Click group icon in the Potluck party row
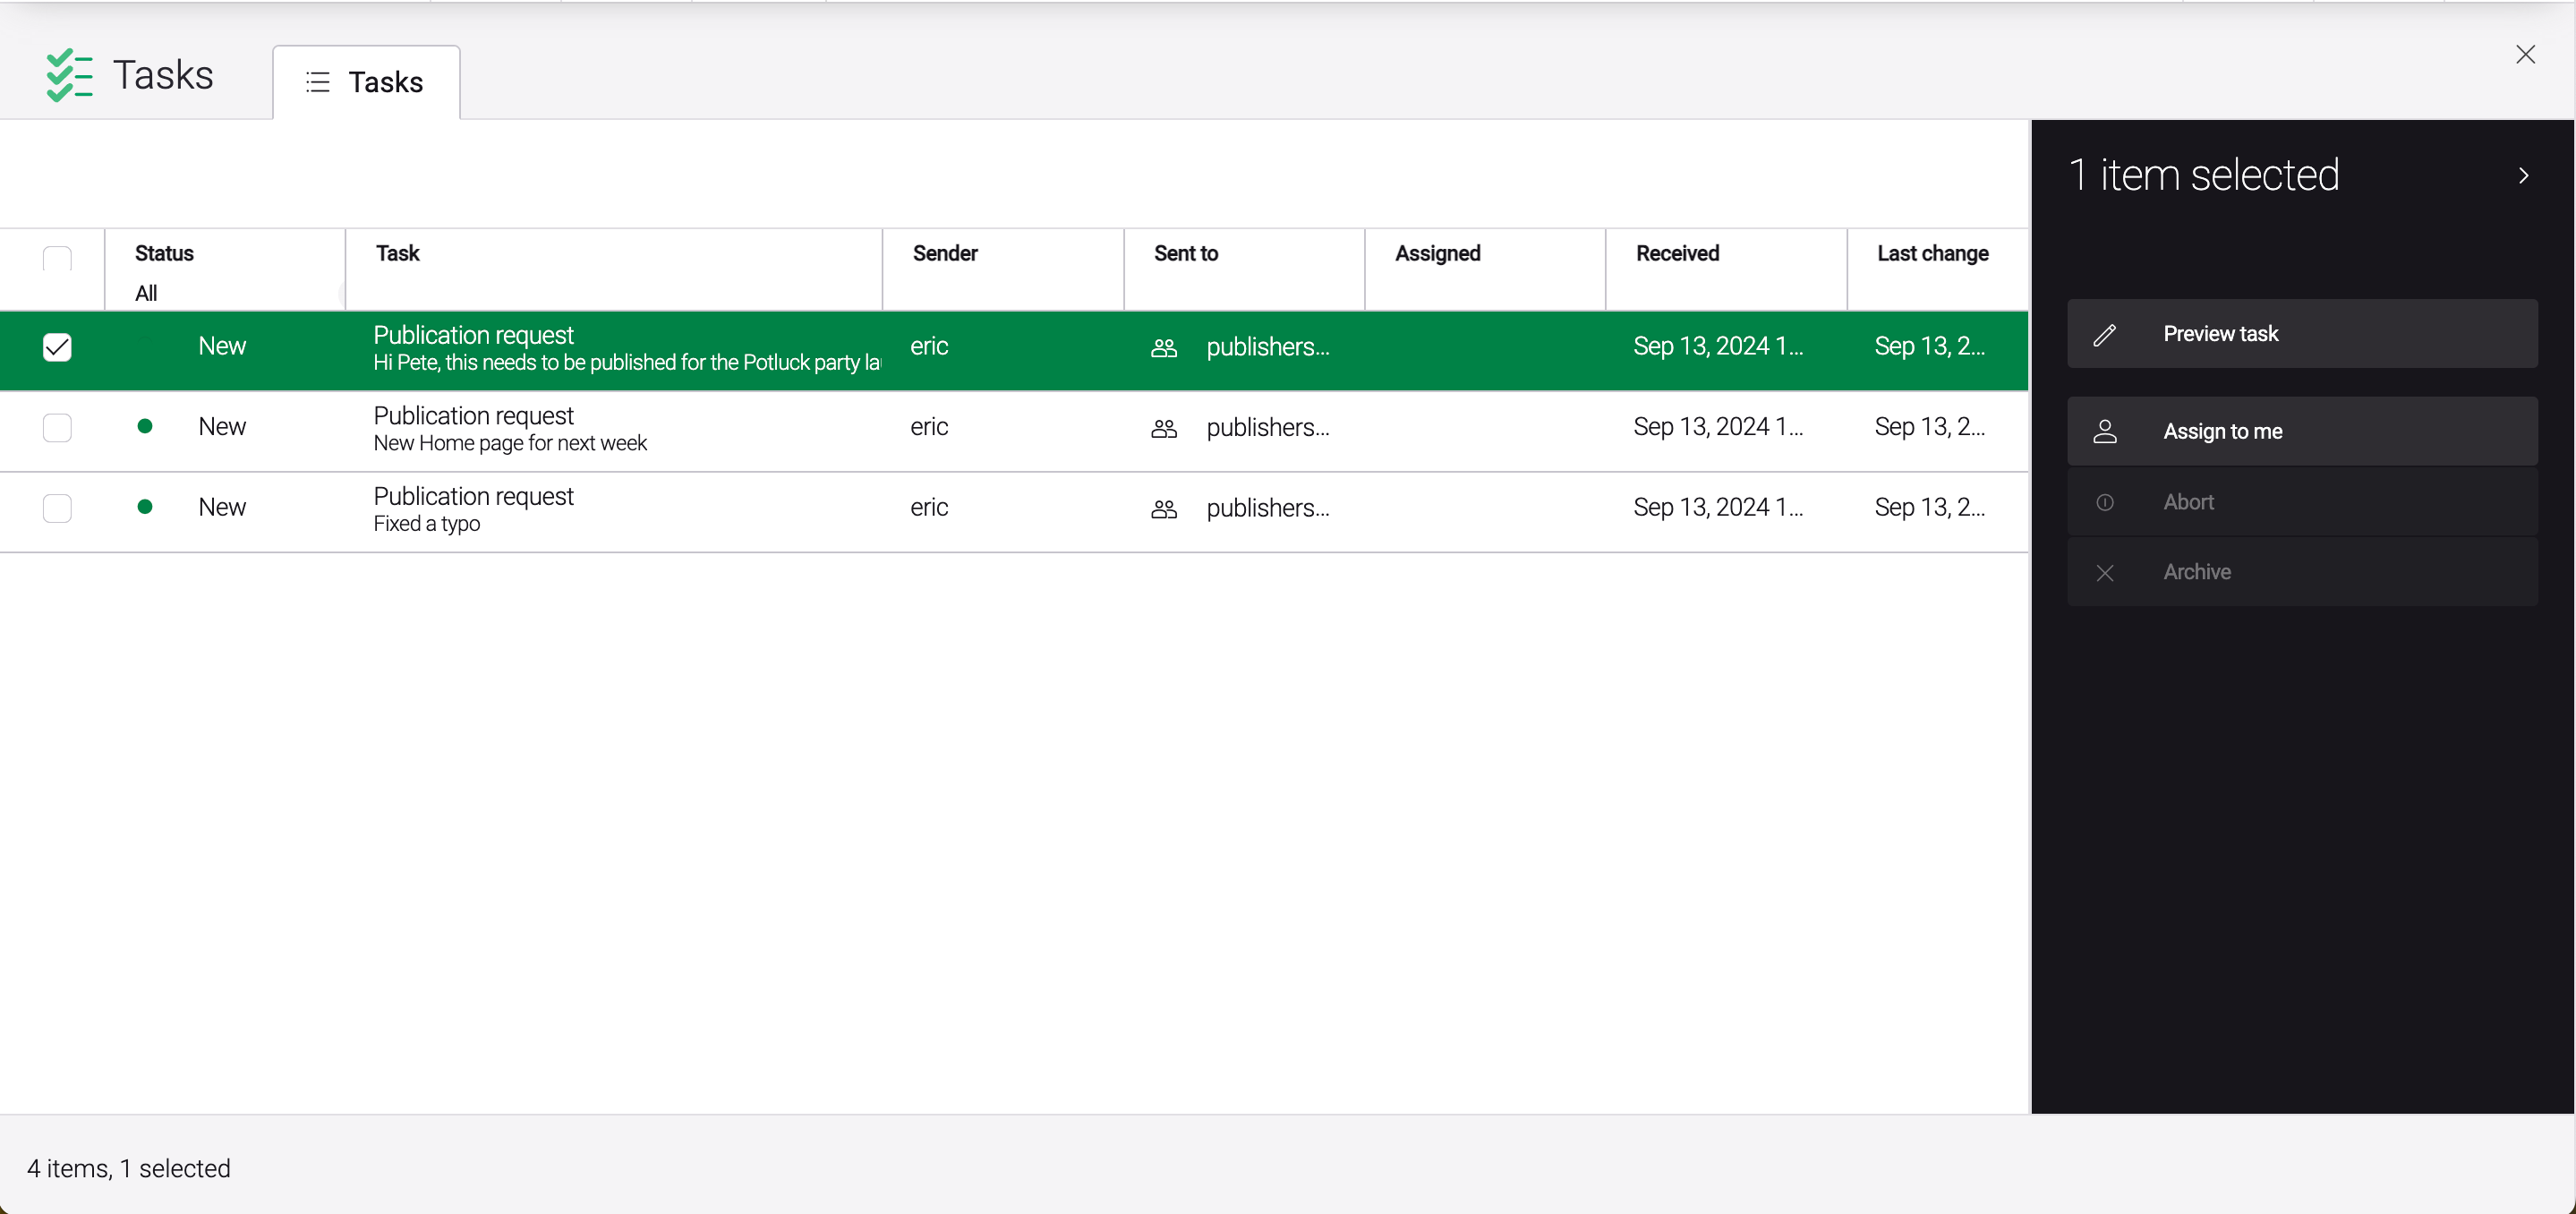2576x1214 pixels. pyautogui.click(x=1164, y=347)
